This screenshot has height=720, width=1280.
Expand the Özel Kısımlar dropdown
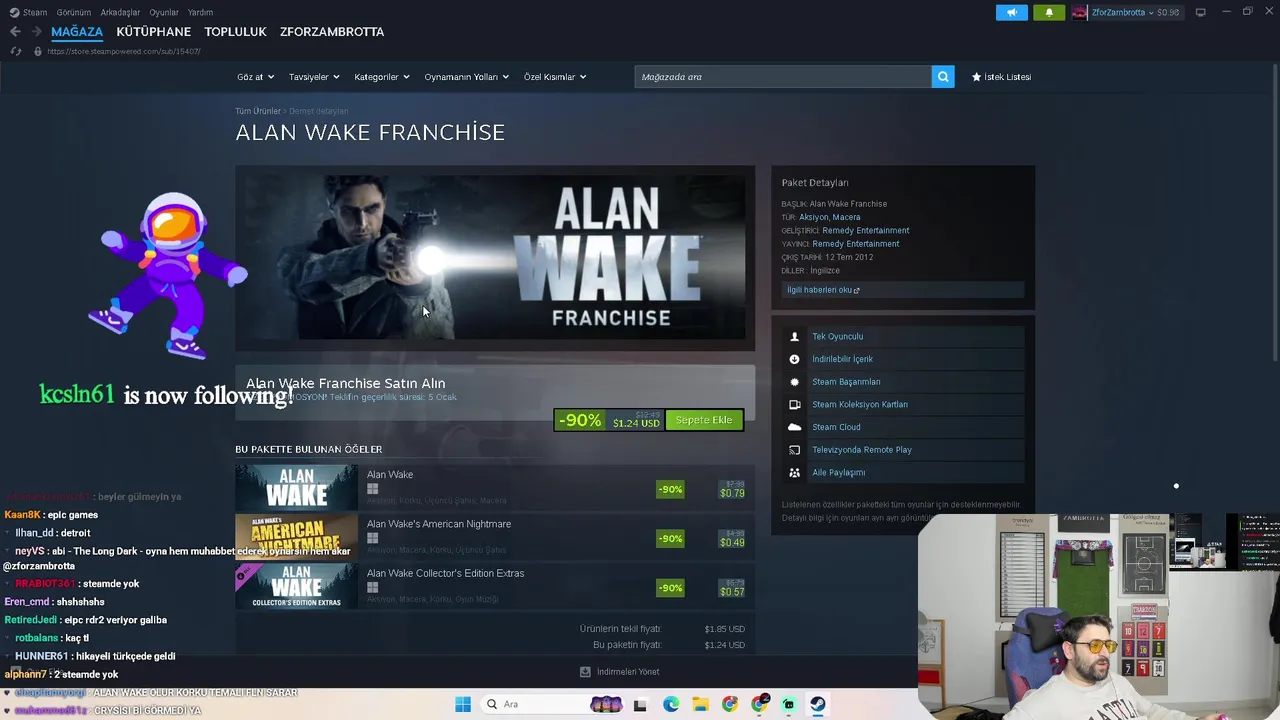(555, 77)
